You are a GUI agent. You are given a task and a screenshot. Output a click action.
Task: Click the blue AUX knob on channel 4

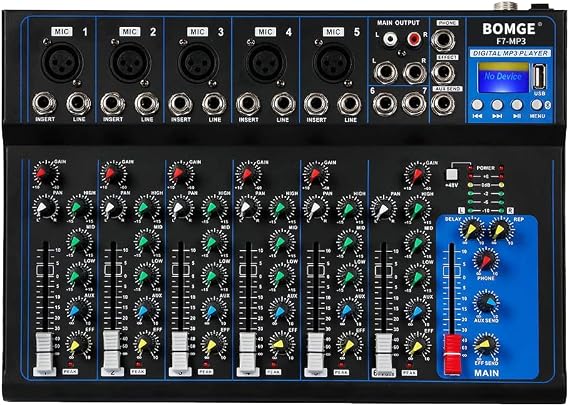[282, 310]
